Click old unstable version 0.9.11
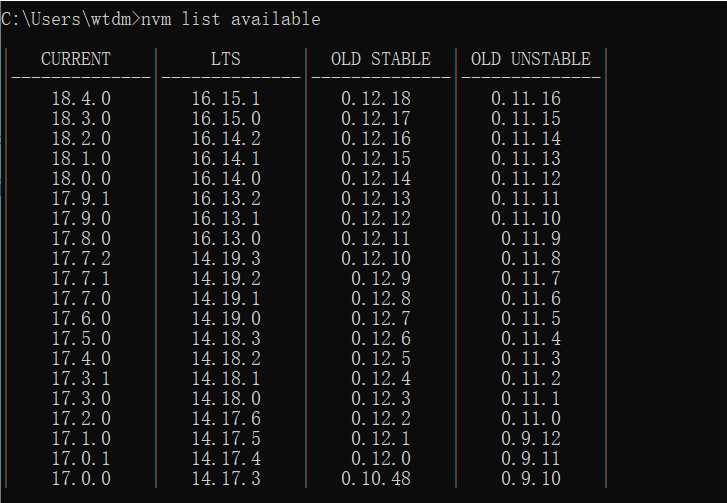 531,458
